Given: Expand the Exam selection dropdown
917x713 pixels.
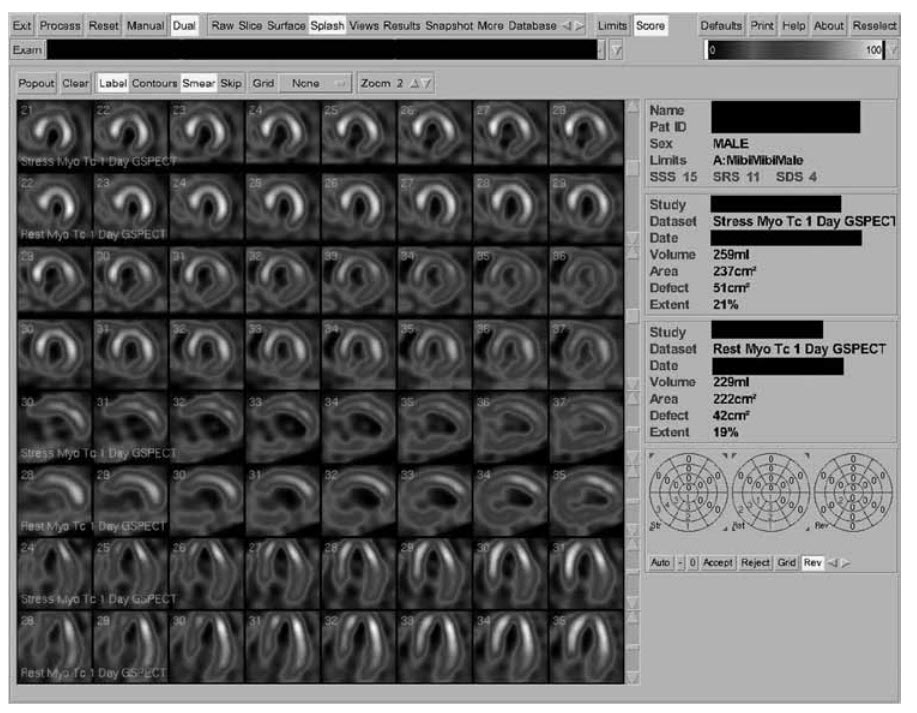Looking at the screenshot, I should (602, 49).
